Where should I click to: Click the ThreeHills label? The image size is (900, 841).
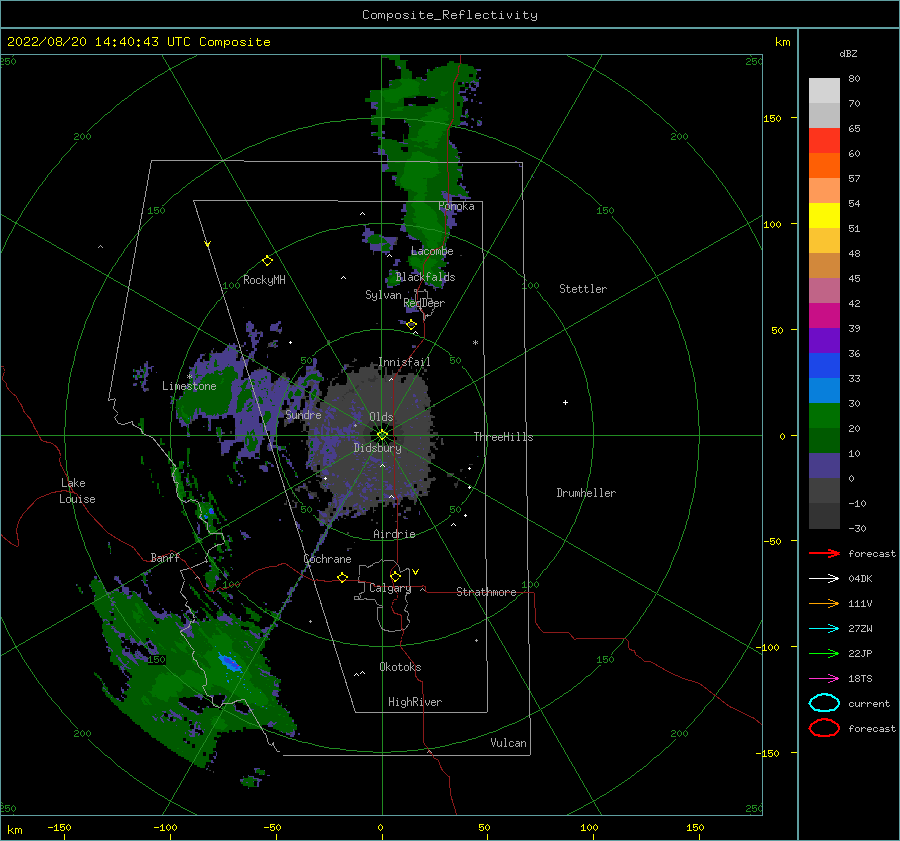point(503,437)
